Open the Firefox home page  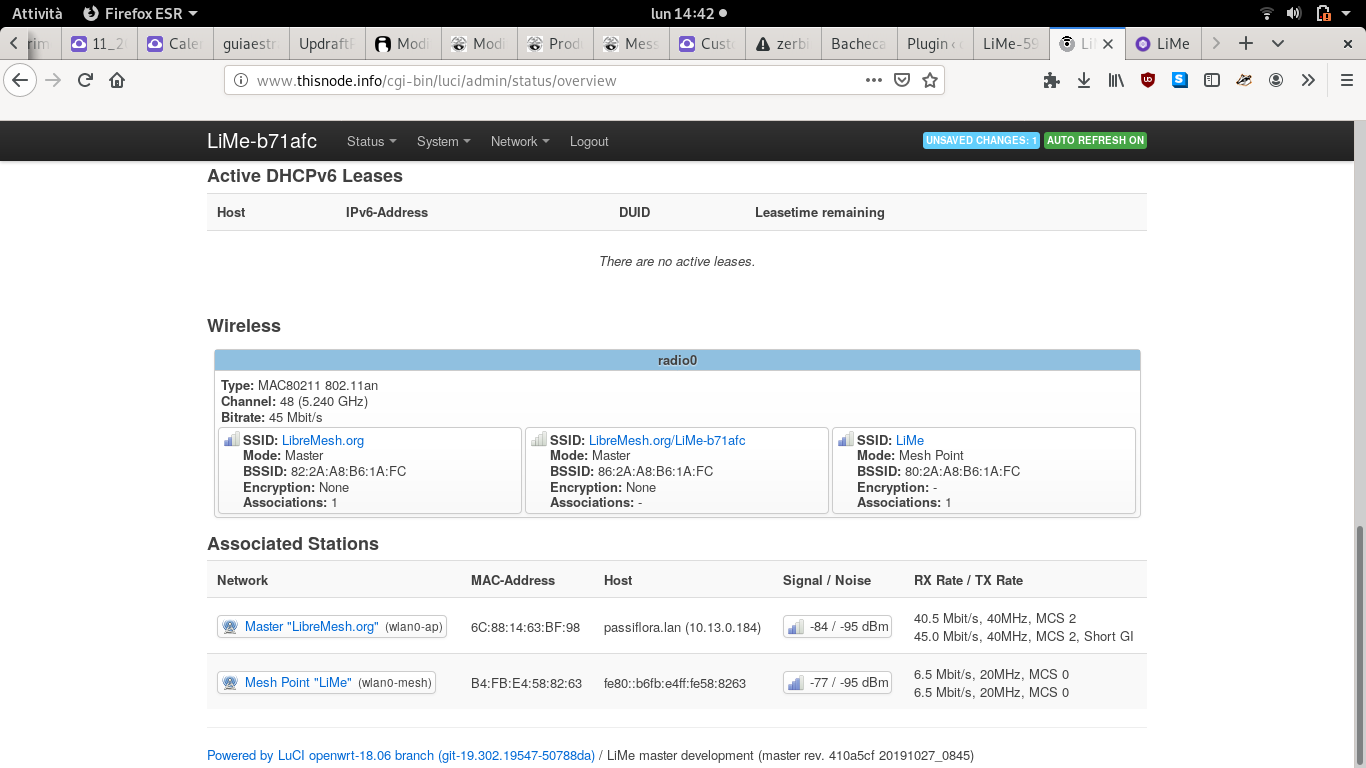[117, 80]
